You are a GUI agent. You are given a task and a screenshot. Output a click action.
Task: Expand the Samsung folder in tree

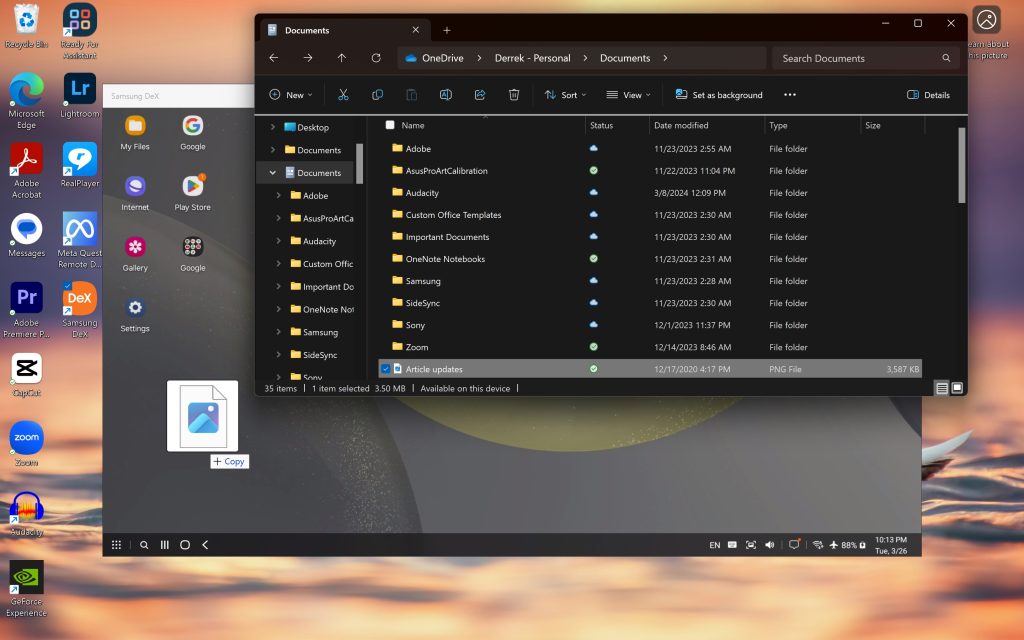279,332
